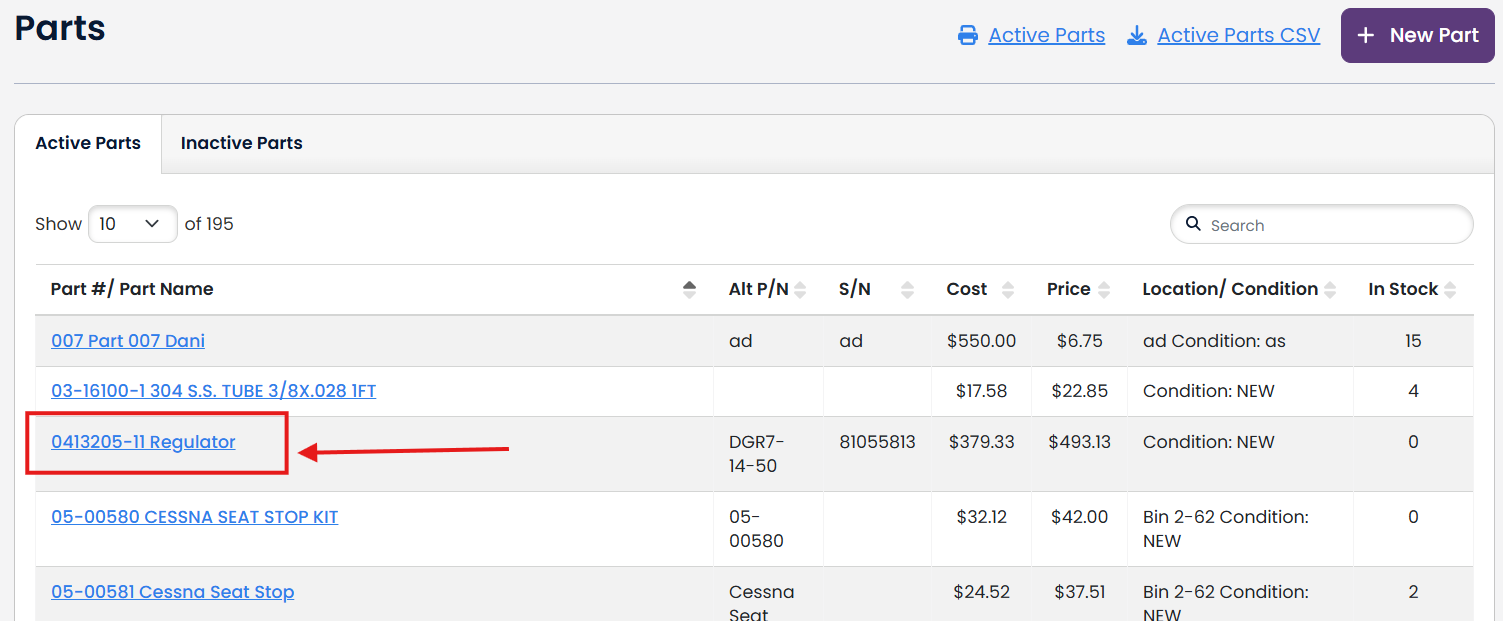Viewport: 1503px width, 621px height.
Task: Sort by Part #/ Part Name arrows
Action: pyautogui.click(x=689, y=289)
